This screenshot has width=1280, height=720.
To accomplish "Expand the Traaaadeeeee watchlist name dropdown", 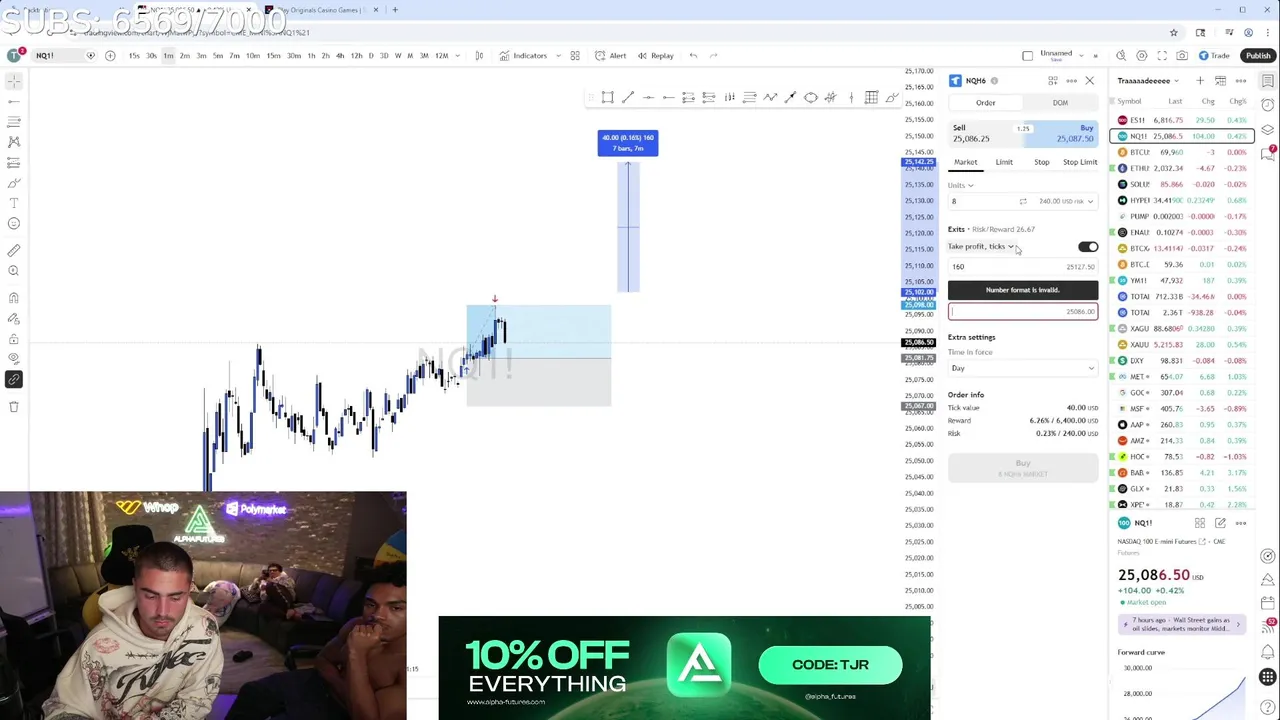I will click(x=1148, y=80).
